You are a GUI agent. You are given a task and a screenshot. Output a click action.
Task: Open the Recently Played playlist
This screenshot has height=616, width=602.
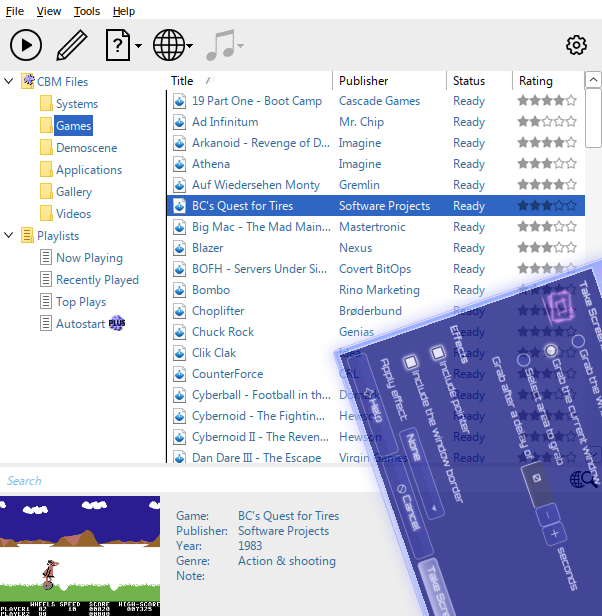pyautogui.click(x=97, y=280)
